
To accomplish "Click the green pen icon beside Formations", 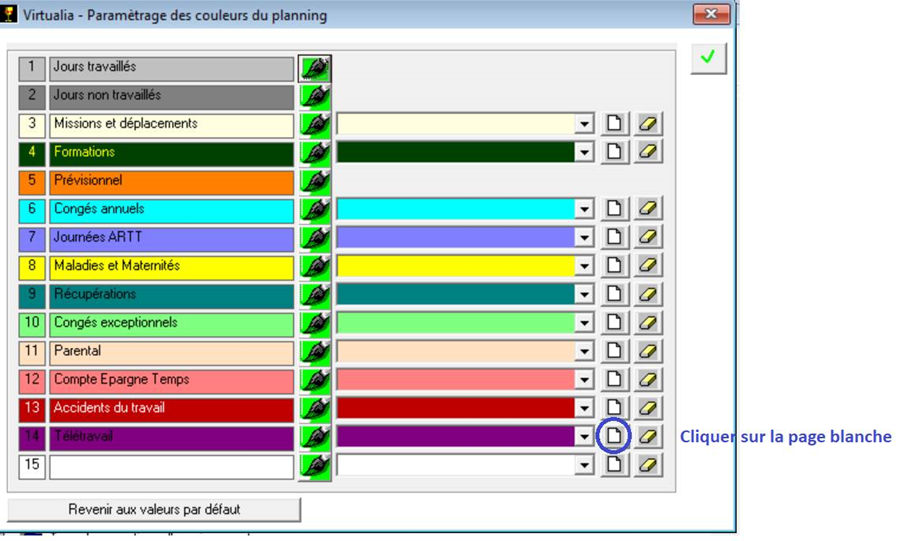I will pos(315,153).
